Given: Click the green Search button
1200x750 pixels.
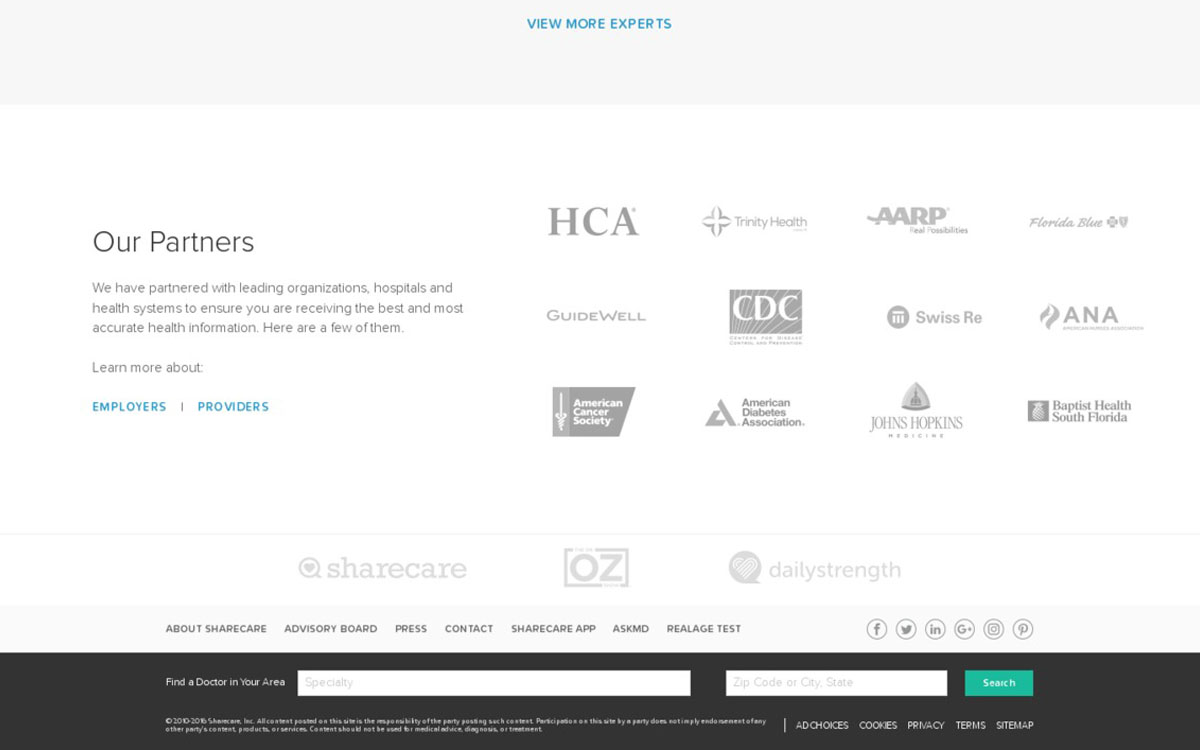Looking at the screenshot, I should tap(999, 683).
